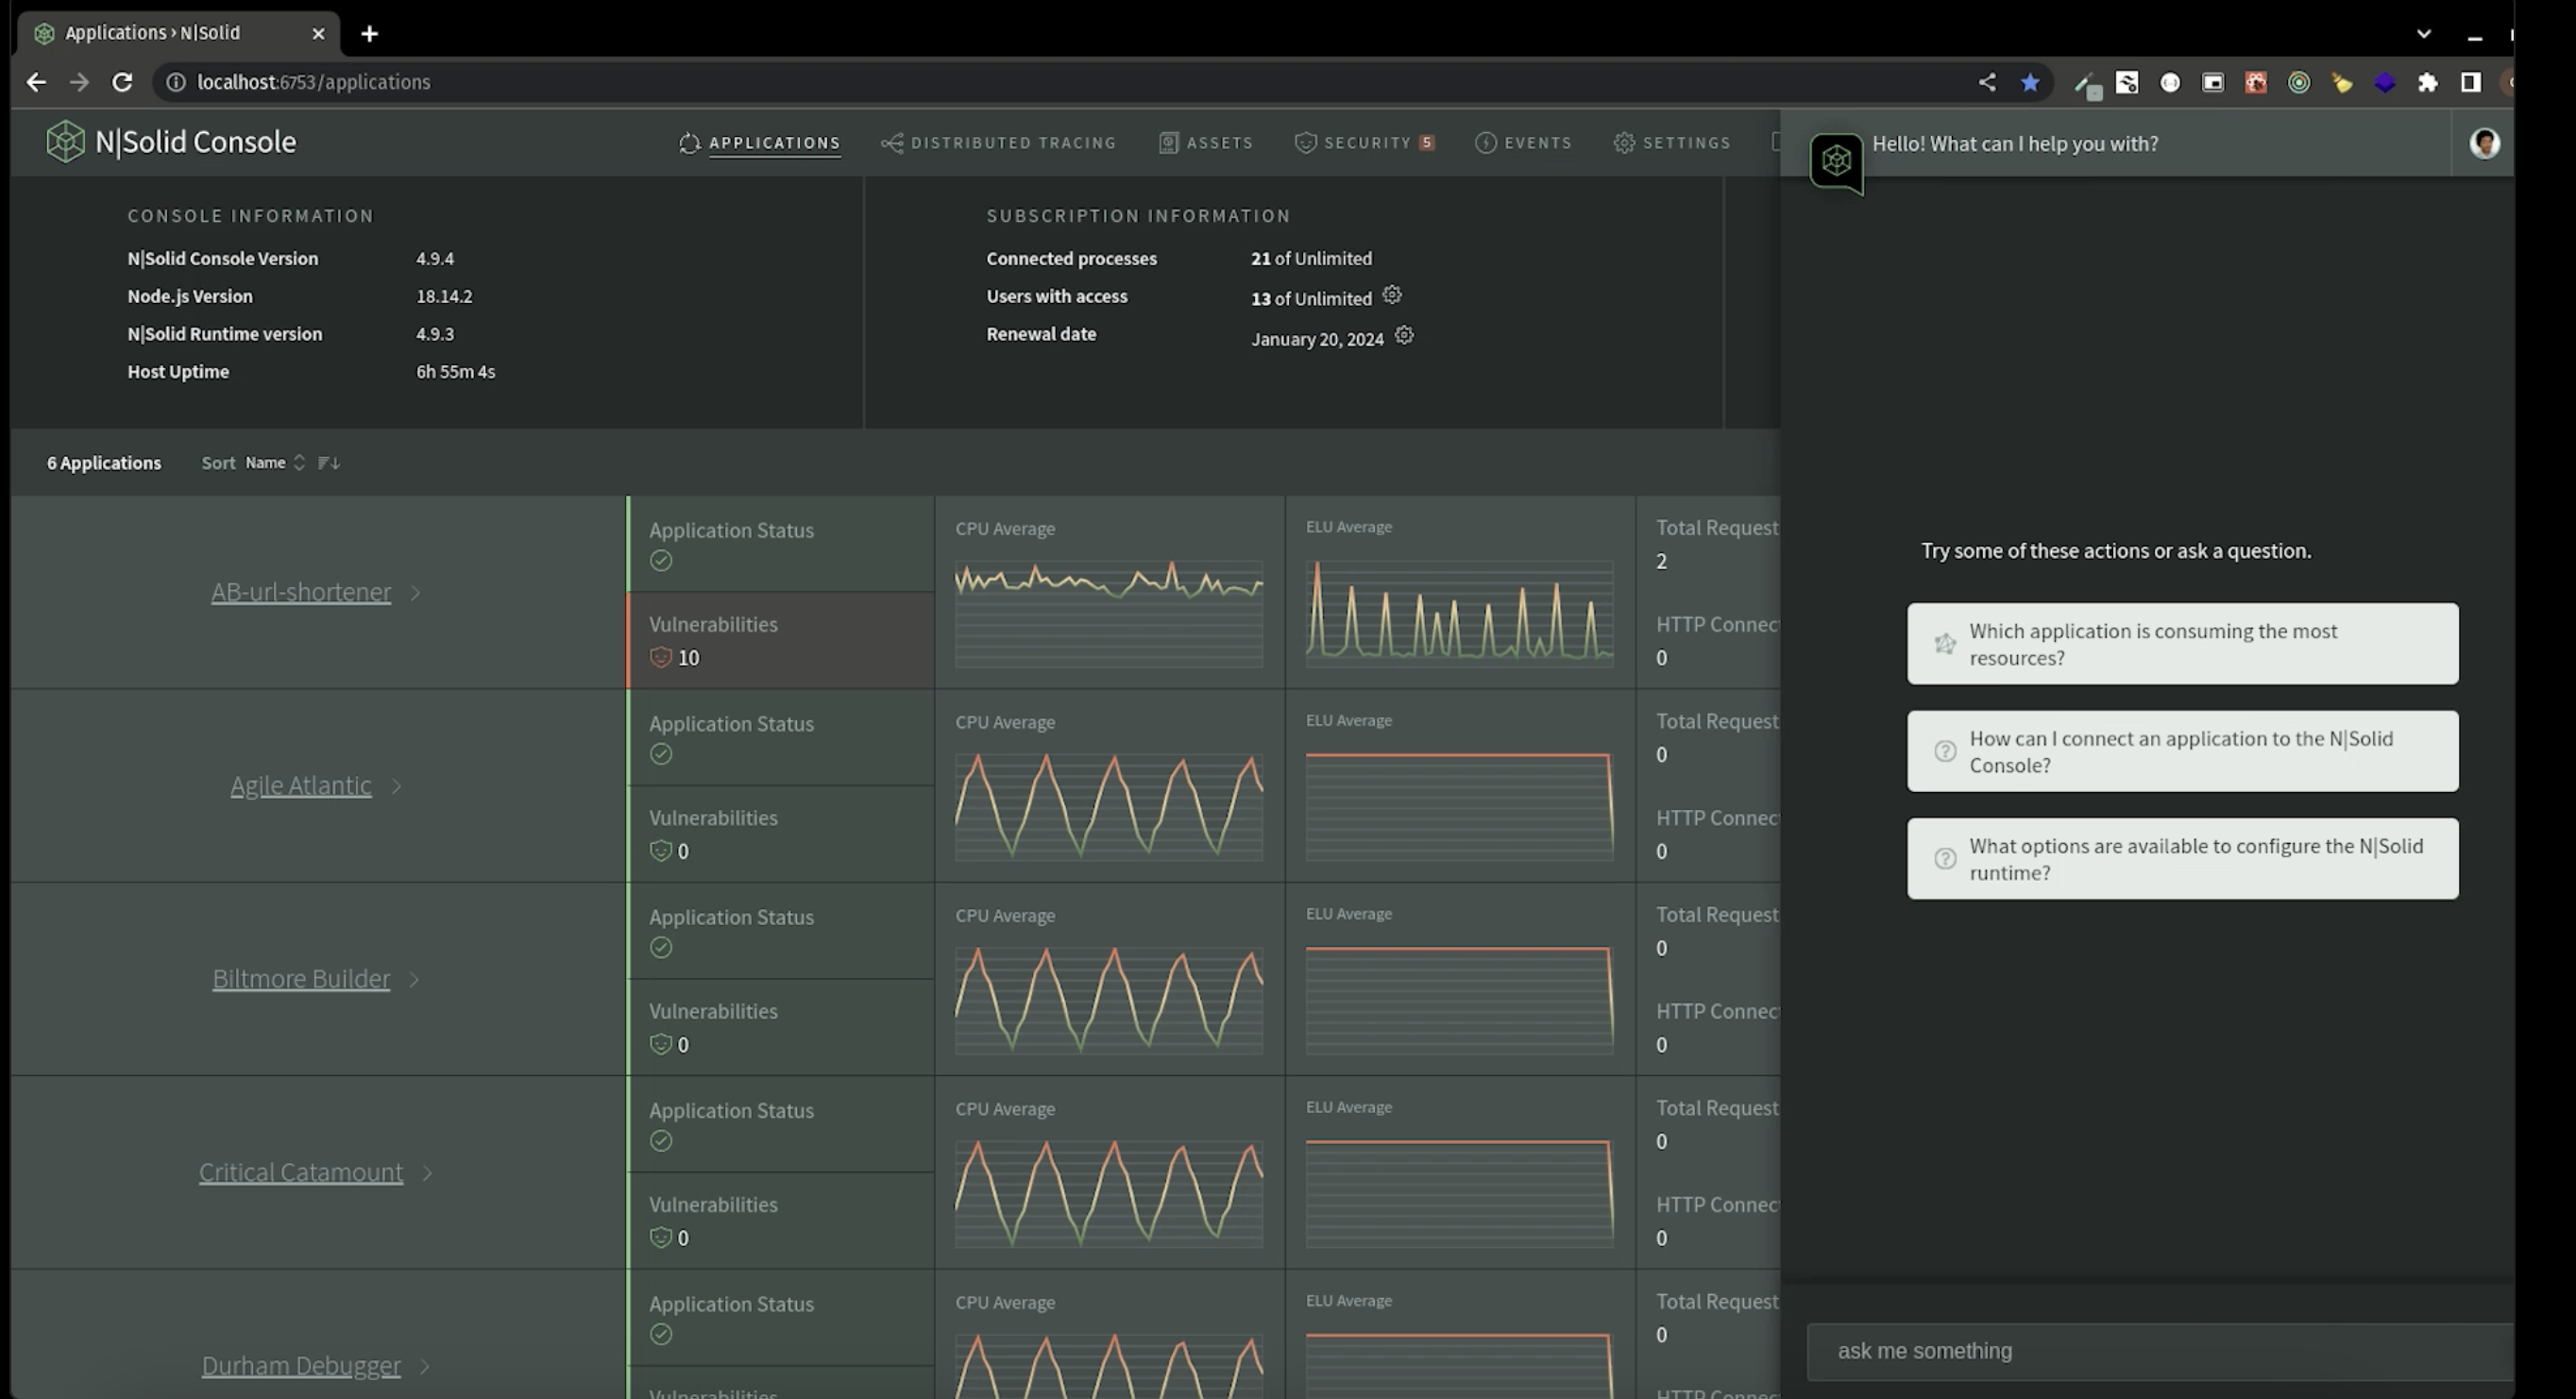Image resolution: width=2576 pixels, height=1399 pixels.
Task: Click the browser extensions puzzle icon
Action: [x=2427, y=82]
